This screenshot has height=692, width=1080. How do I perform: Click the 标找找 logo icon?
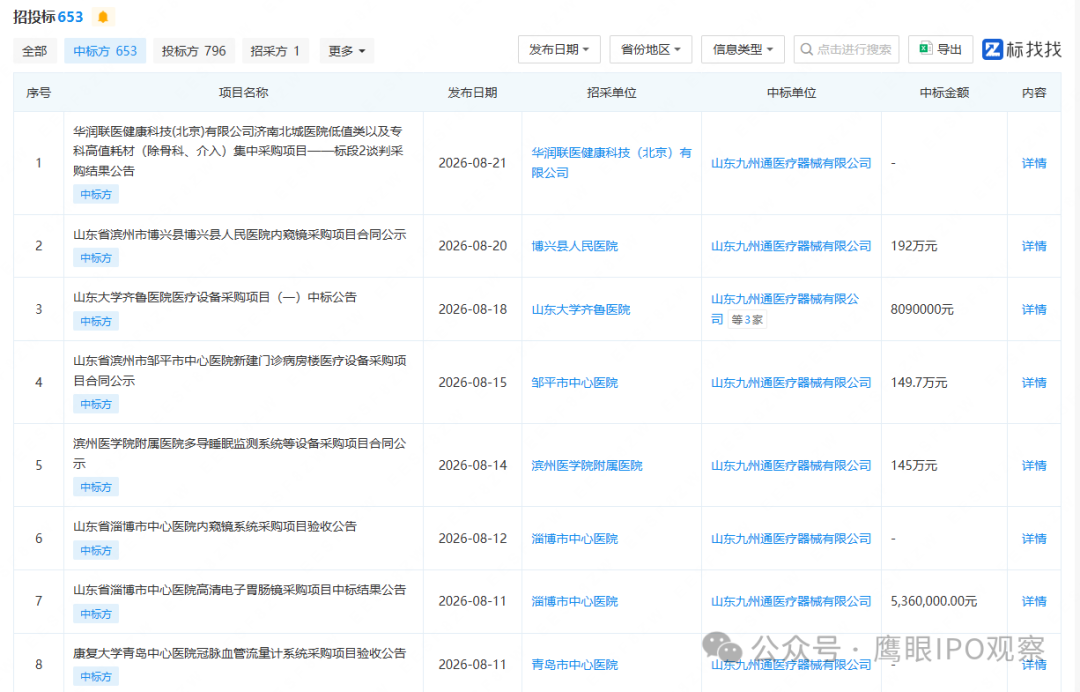pos(993,50)
